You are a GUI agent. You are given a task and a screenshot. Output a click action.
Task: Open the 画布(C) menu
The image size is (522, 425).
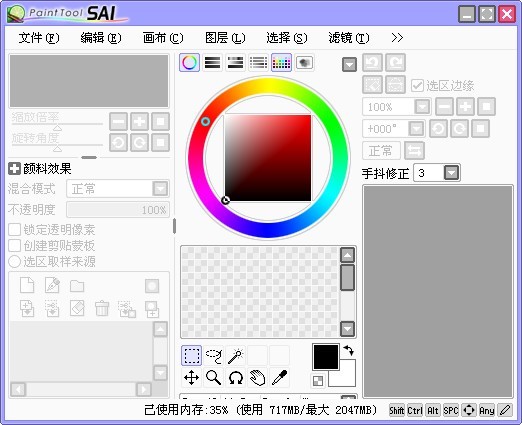163,38
